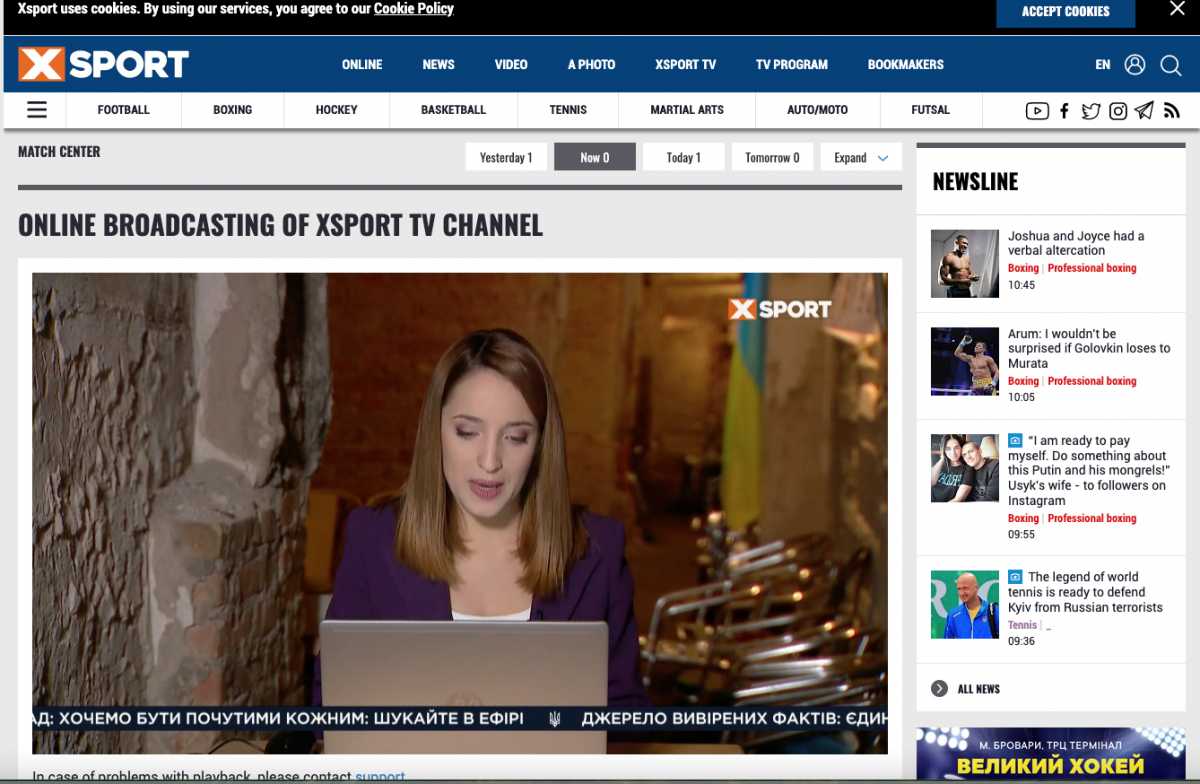Image resolution: width=1200 pixels, height=784 pixels.
Task: Click the Newsline heading
Action: (975, 182)
